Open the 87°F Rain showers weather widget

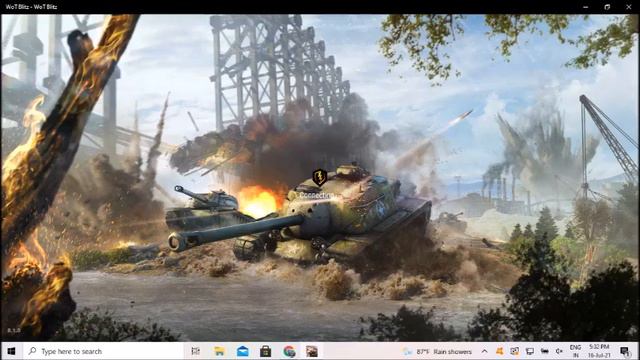(438, 351)
